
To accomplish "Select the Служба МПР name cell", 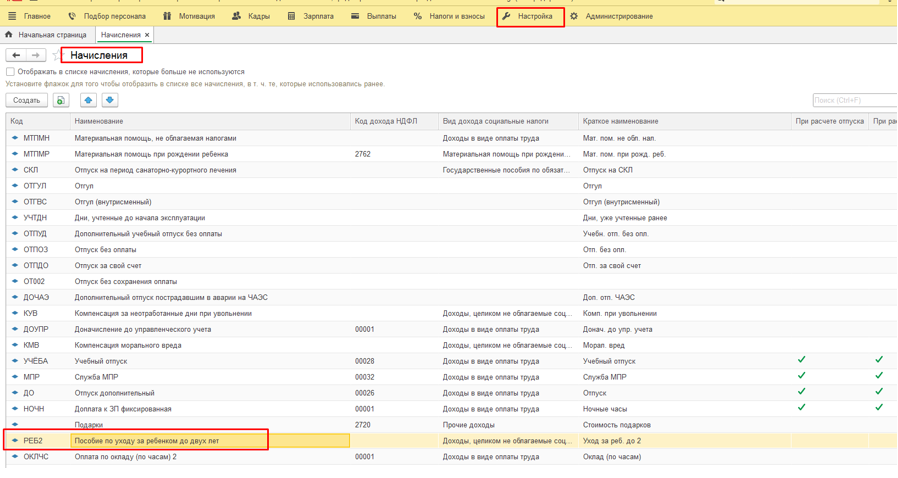I will [x=210, y=377].
